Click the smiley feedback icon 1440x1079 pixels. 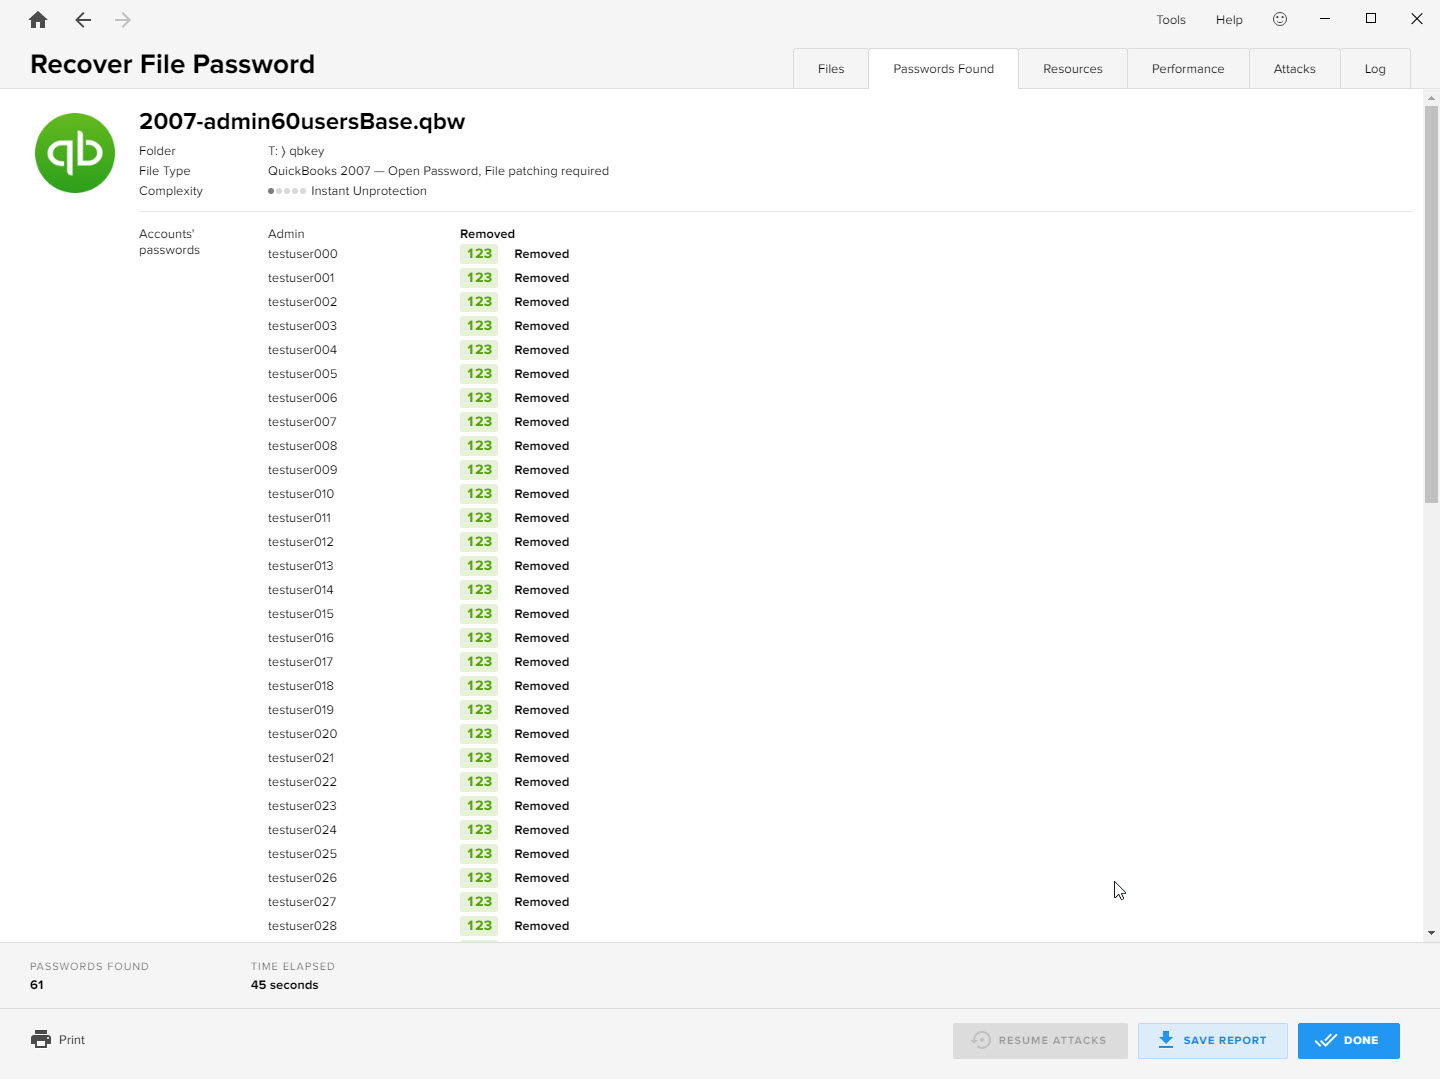click(1280, 19)
